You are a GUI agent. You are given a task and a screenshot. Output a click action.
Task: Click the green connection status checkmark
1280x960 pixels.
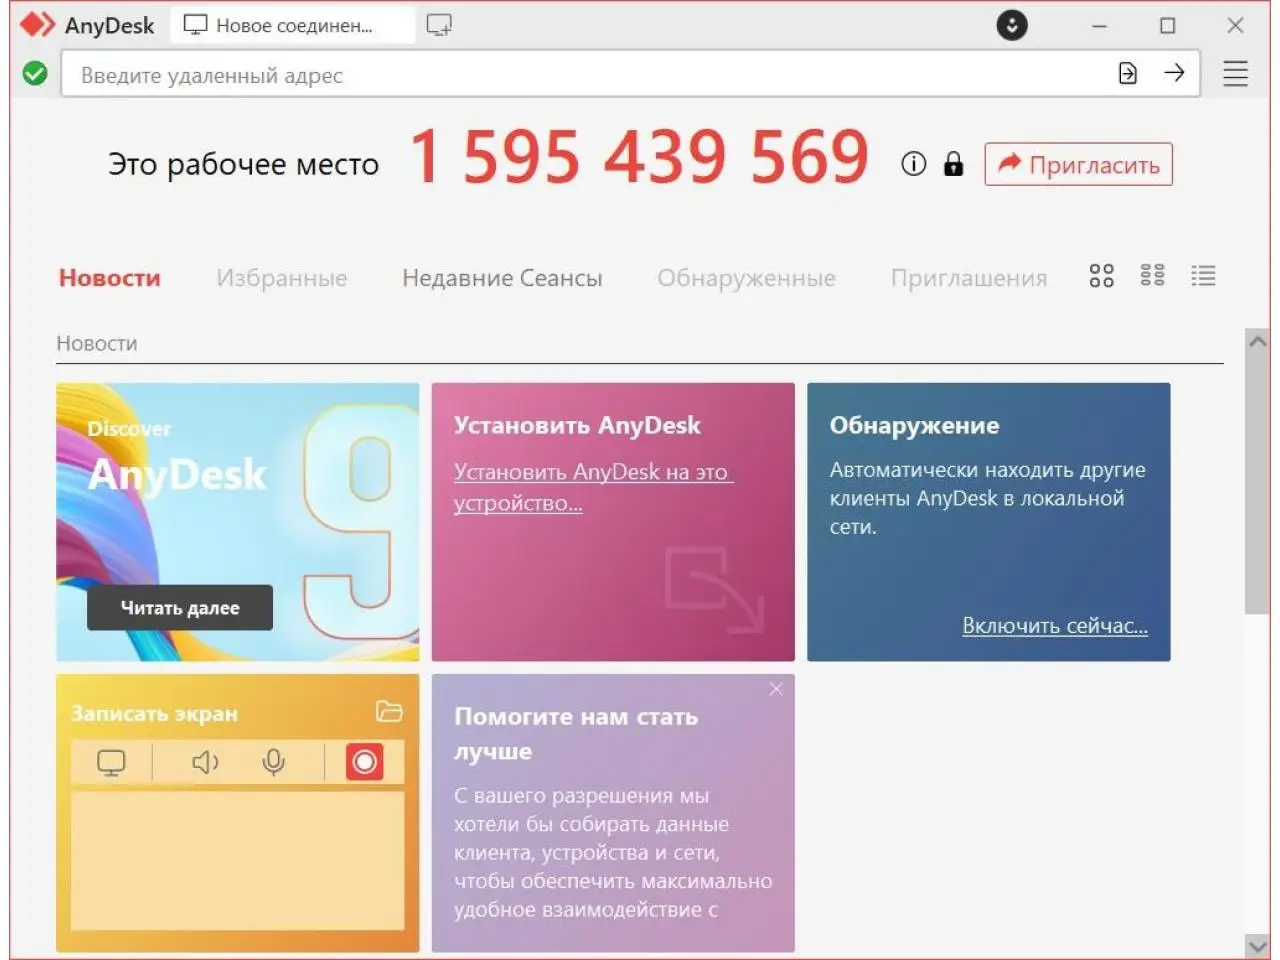[x=35, y=73]
